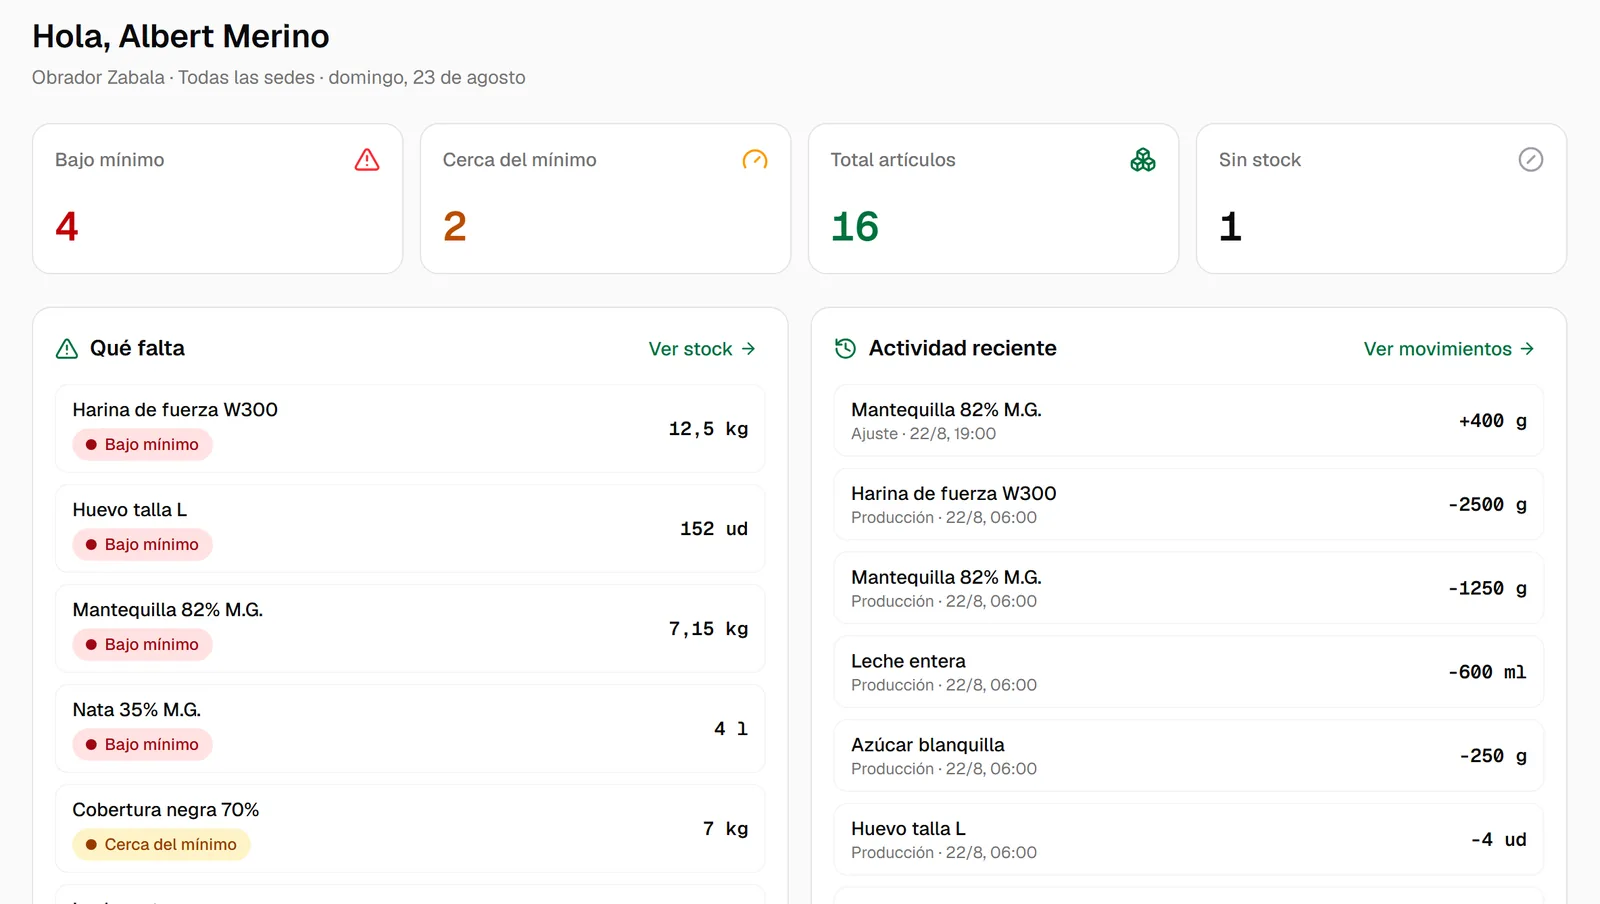Screen dimensions: 1600x904
Task: Open the Cerca del mínimo summary card
Action: click(x=606, y=199)
